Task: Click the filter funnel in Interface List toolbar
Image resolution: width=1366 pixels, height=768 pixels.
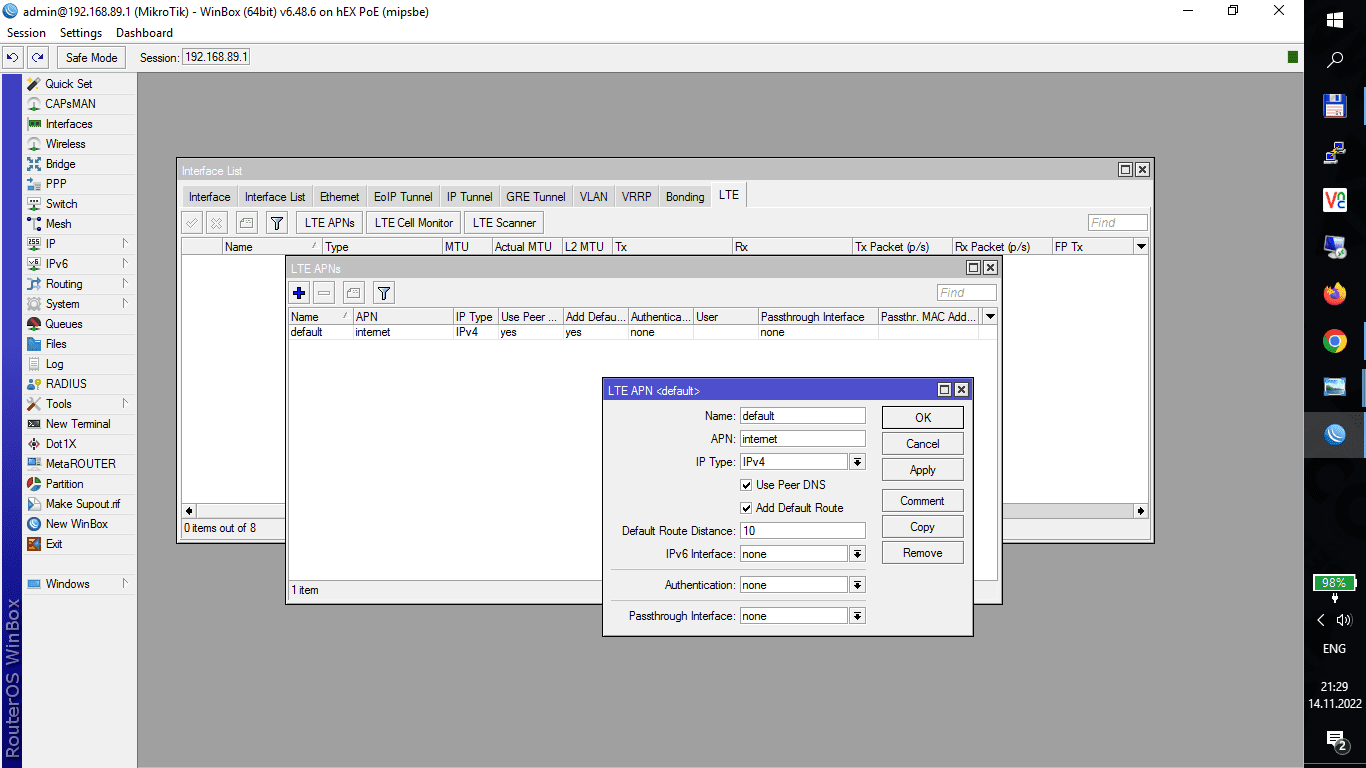Action: click(277, 223)
